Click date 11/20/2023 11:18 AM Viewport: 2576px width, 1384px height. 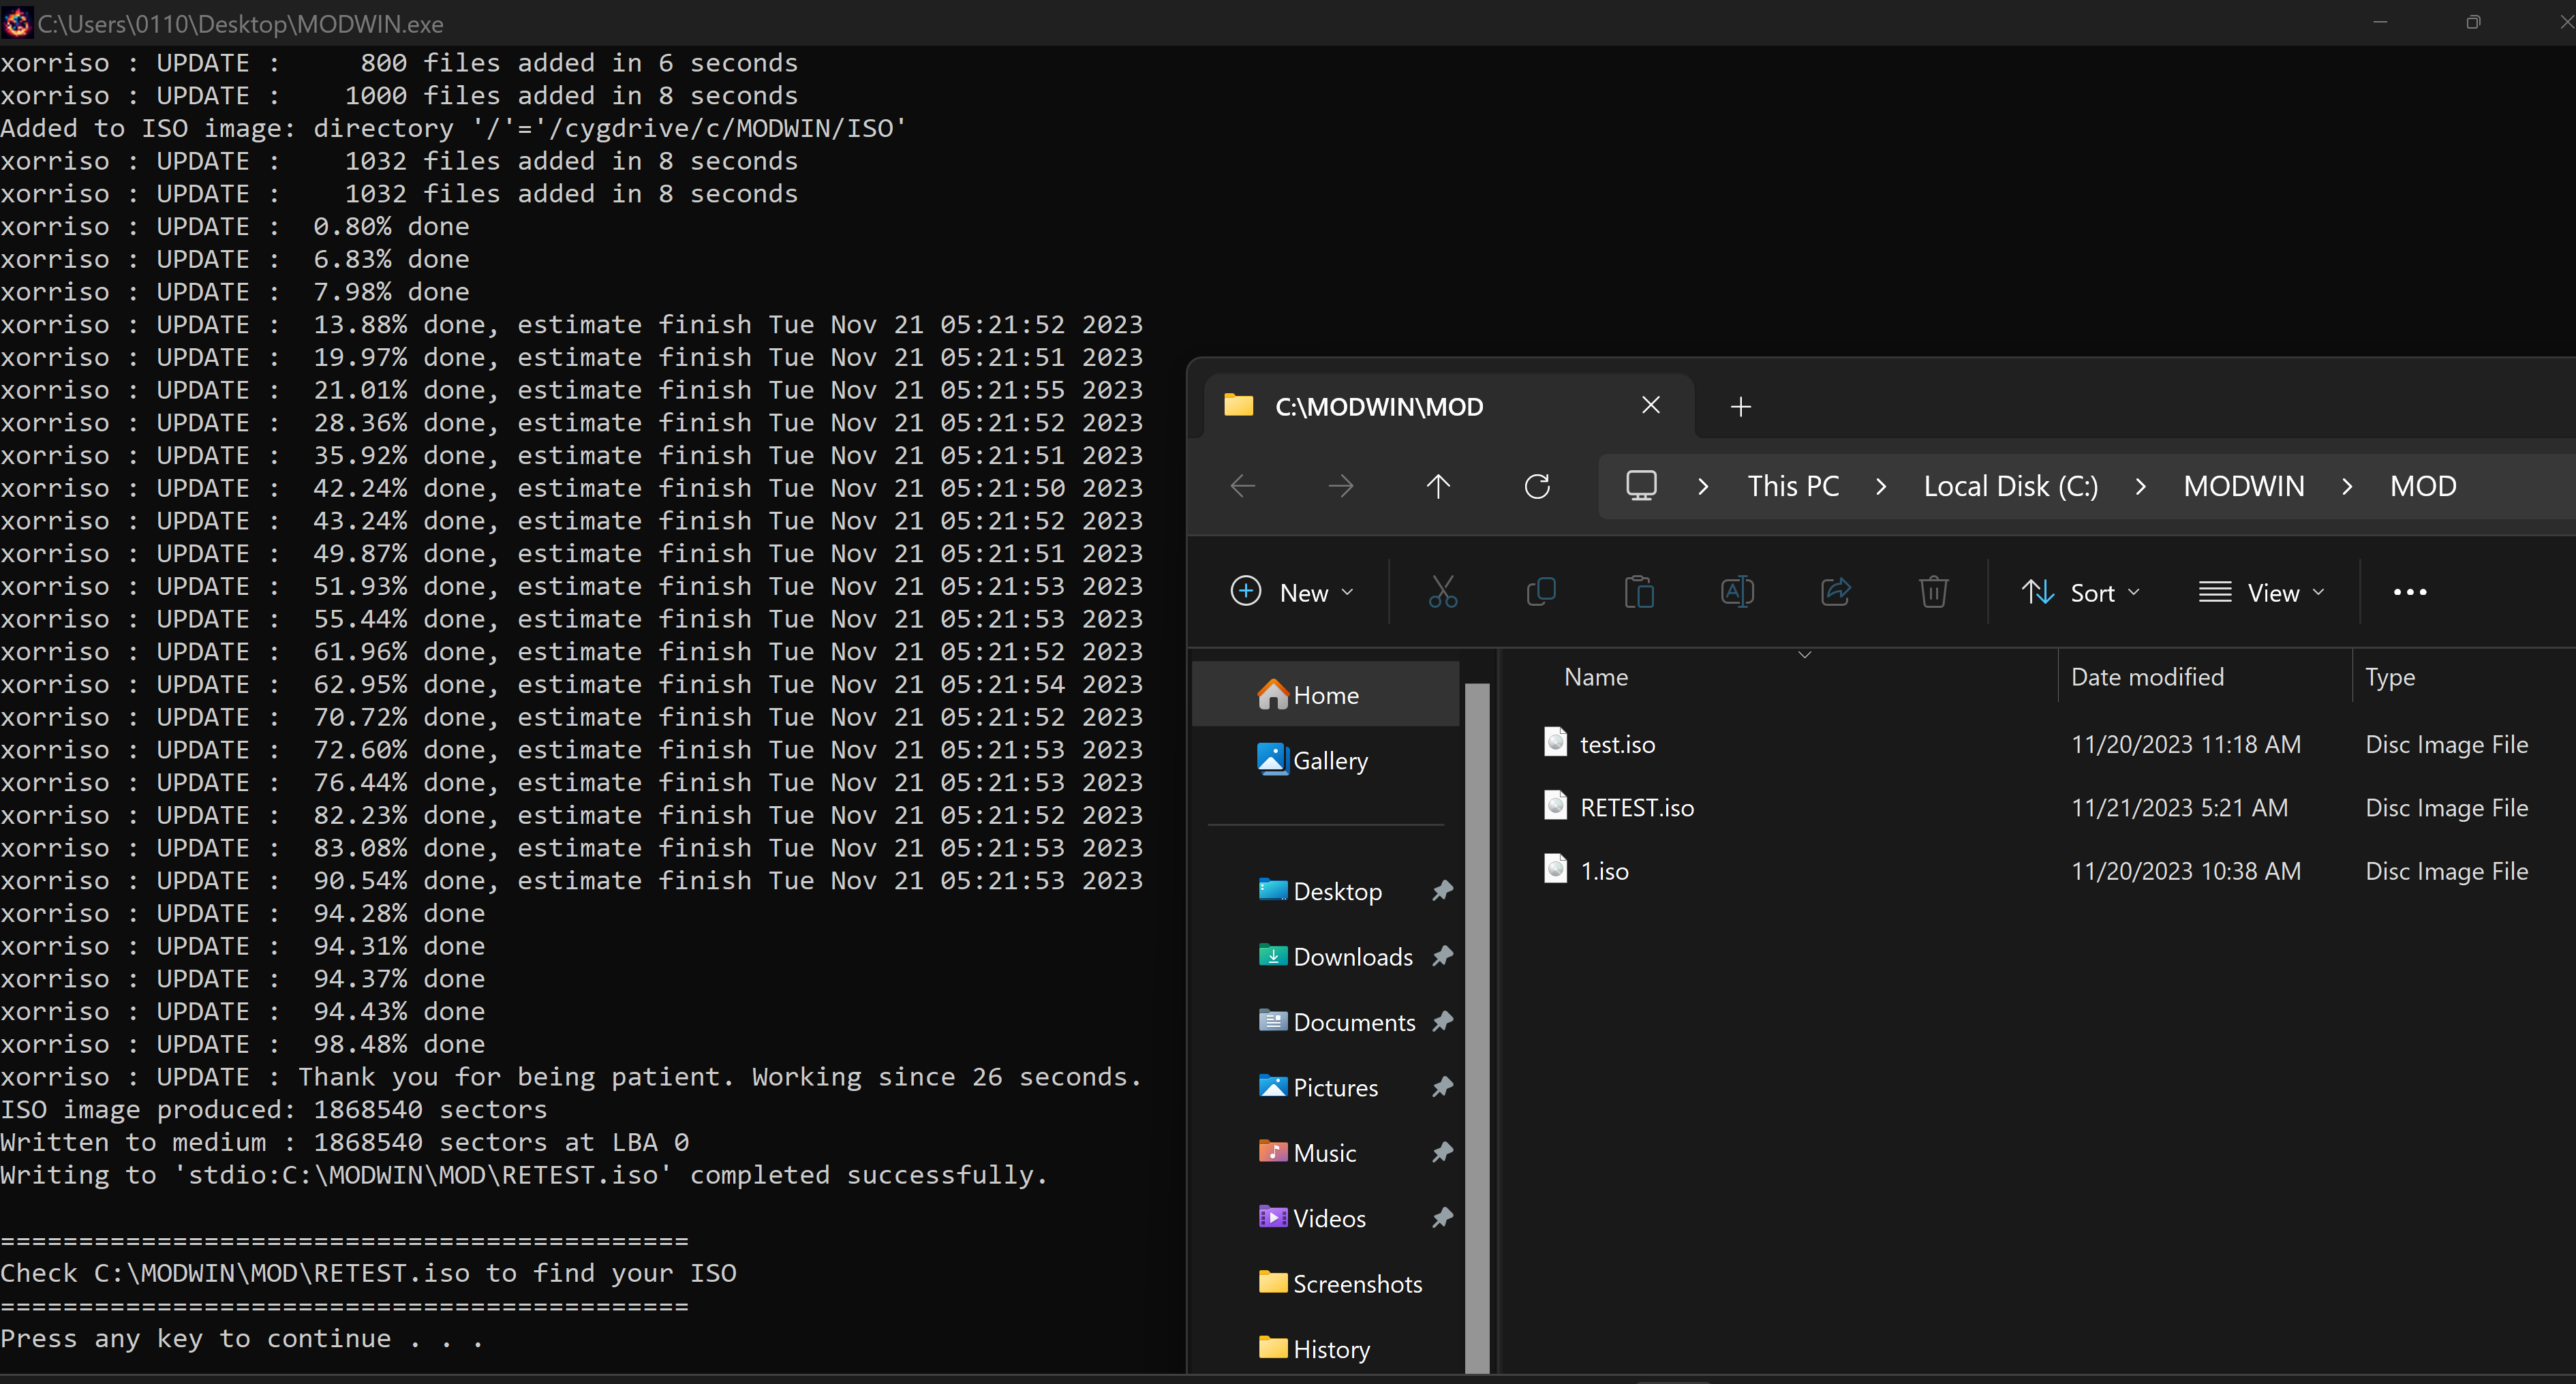click(2185, 744)
